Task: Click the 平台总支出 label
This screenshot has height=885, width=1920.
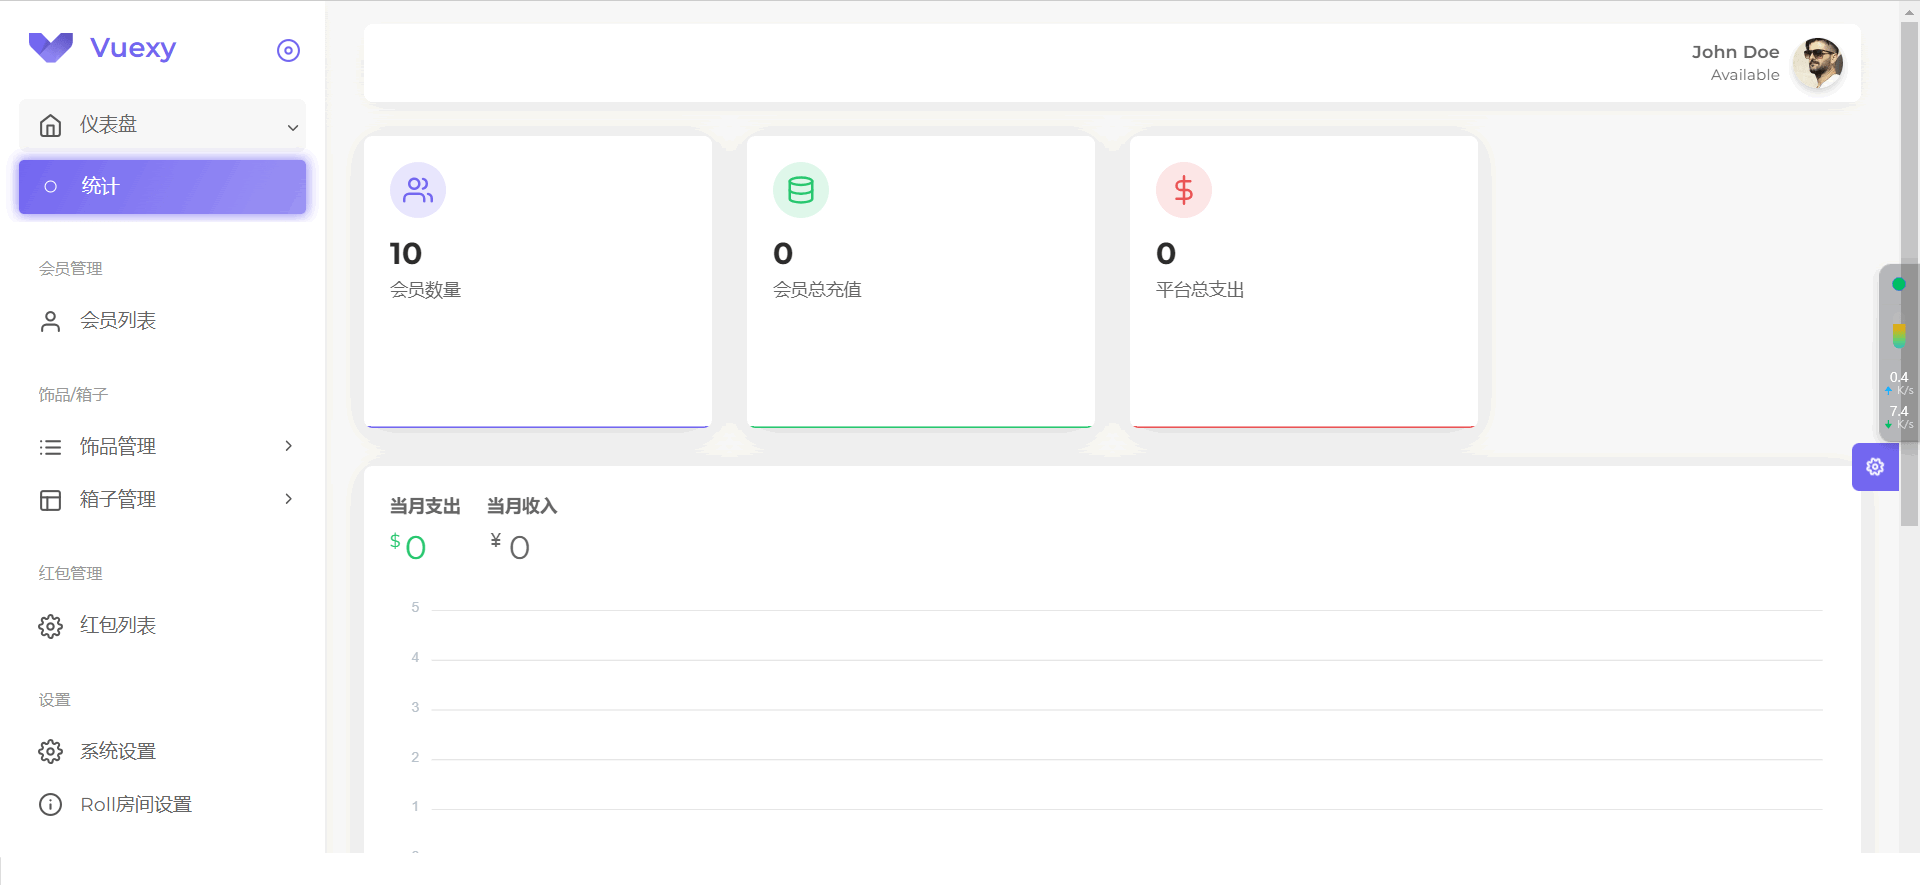Action: click(x=1200, y=290)
